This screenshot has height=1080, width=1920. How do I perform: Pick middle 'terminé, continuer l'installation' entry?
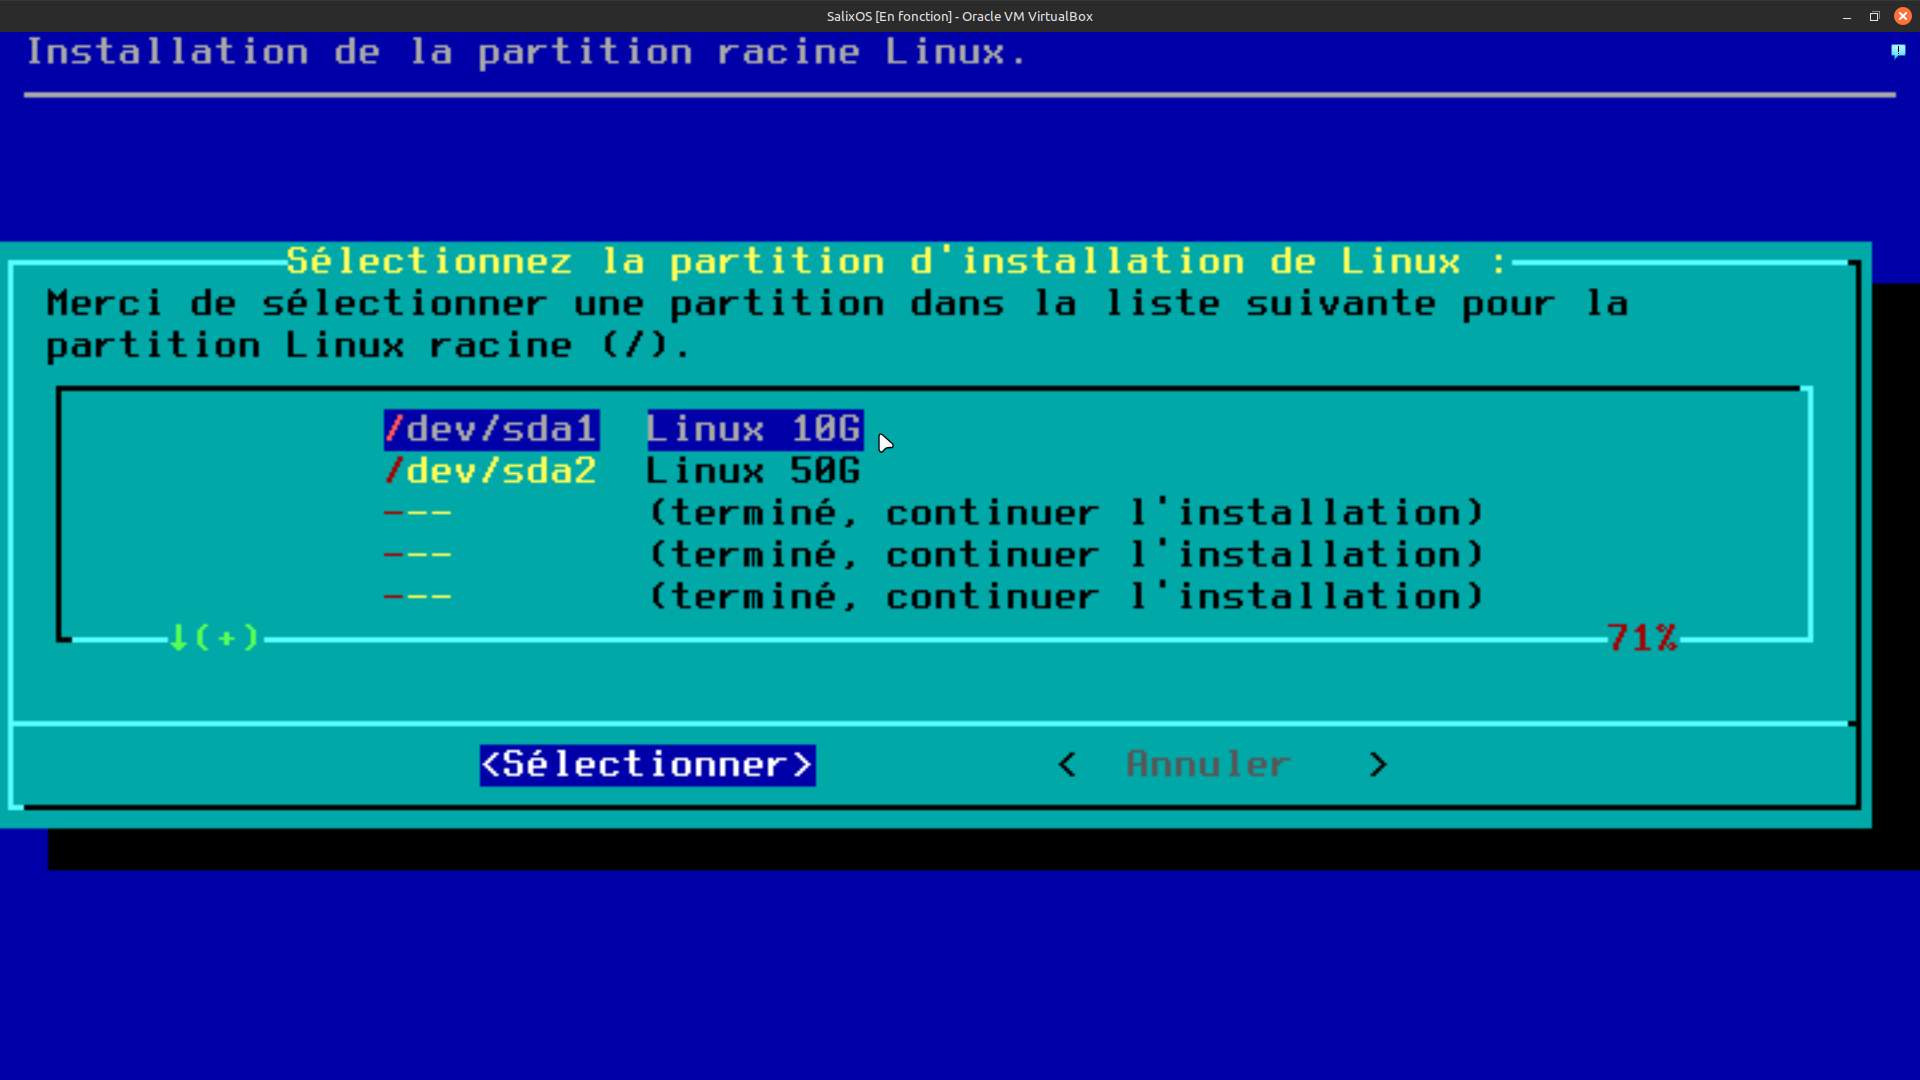(x=1066, y=555)
